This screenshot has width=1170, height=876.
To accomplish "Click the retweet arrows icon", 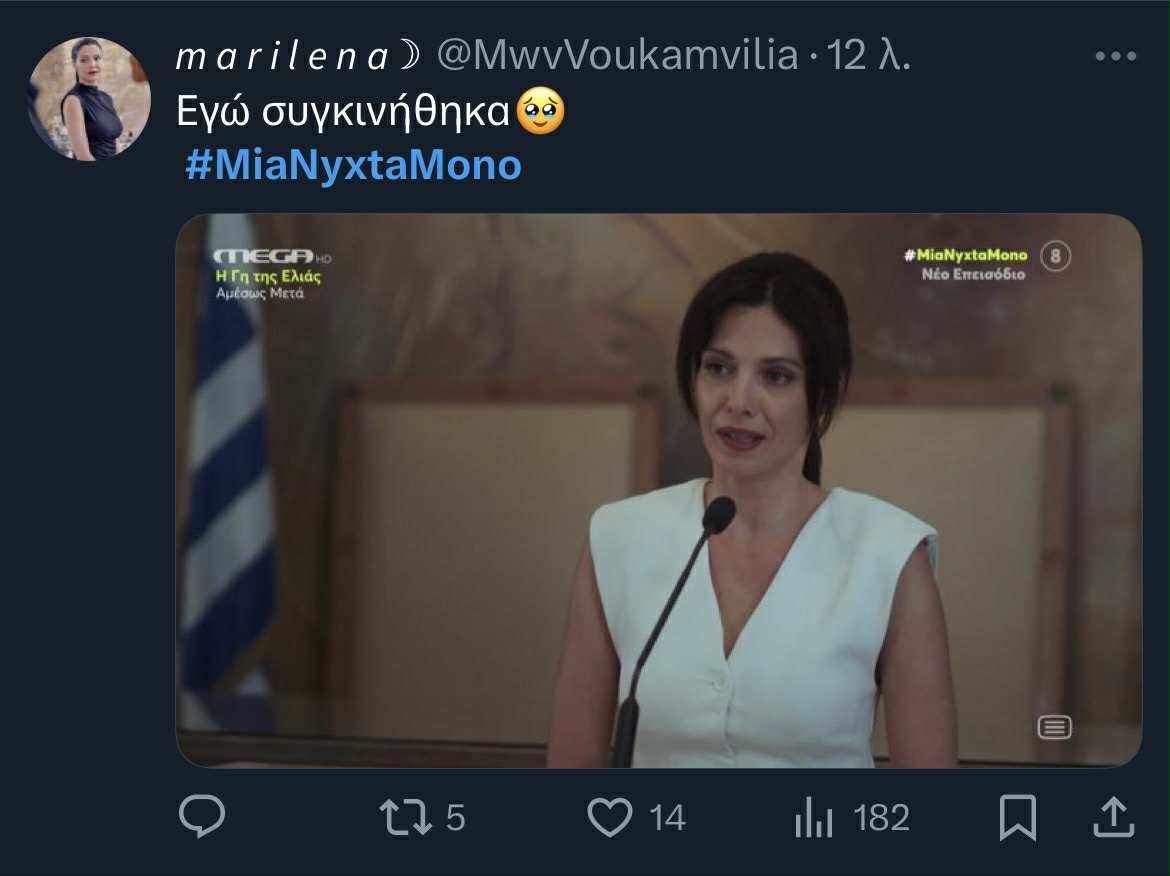I will click(x=406, y=818).
